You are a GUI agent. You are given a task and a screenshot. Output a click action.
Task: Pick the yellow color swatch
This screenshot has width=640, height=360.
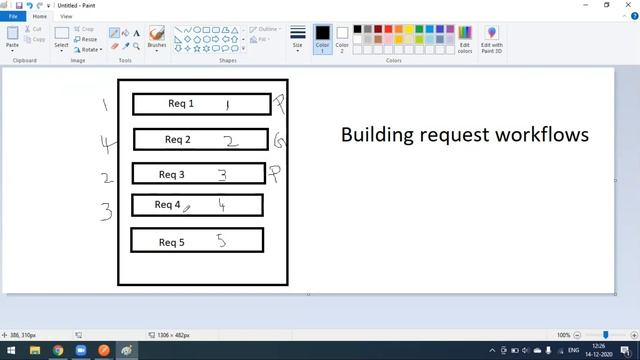(x=409, y=29)
